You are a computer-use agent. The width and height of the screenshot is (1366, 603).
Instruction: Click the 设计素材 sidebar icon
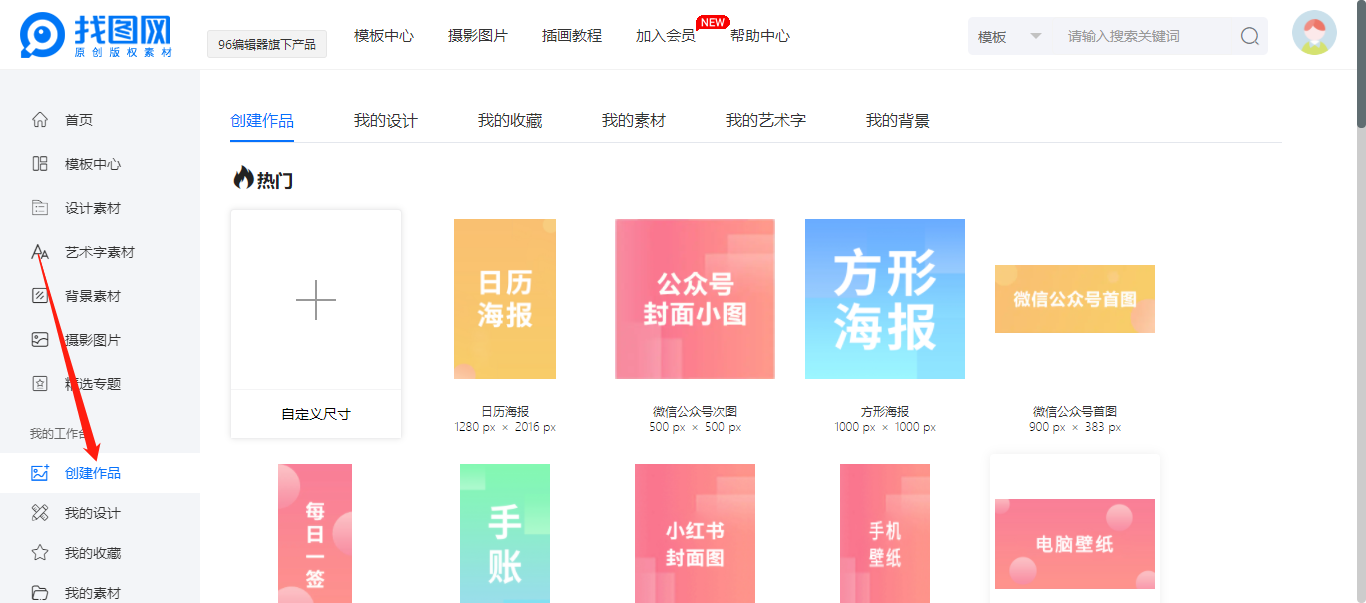(x=40, y=208)
